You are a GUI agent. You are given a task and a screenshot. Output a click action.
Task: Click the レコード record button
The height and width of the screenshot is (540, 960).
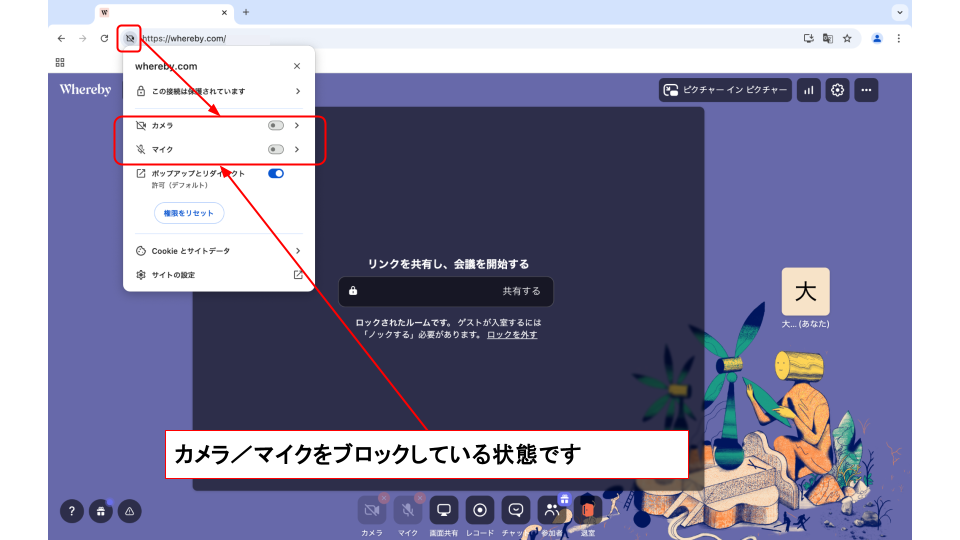480,510
